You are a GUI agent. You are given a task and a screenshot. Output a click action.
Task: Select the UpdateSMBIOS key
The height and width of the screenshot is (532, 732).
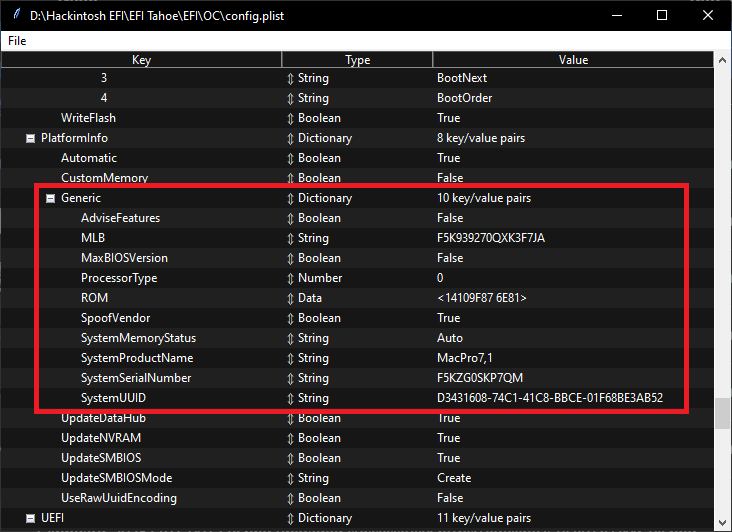click(x=101, y=458)
